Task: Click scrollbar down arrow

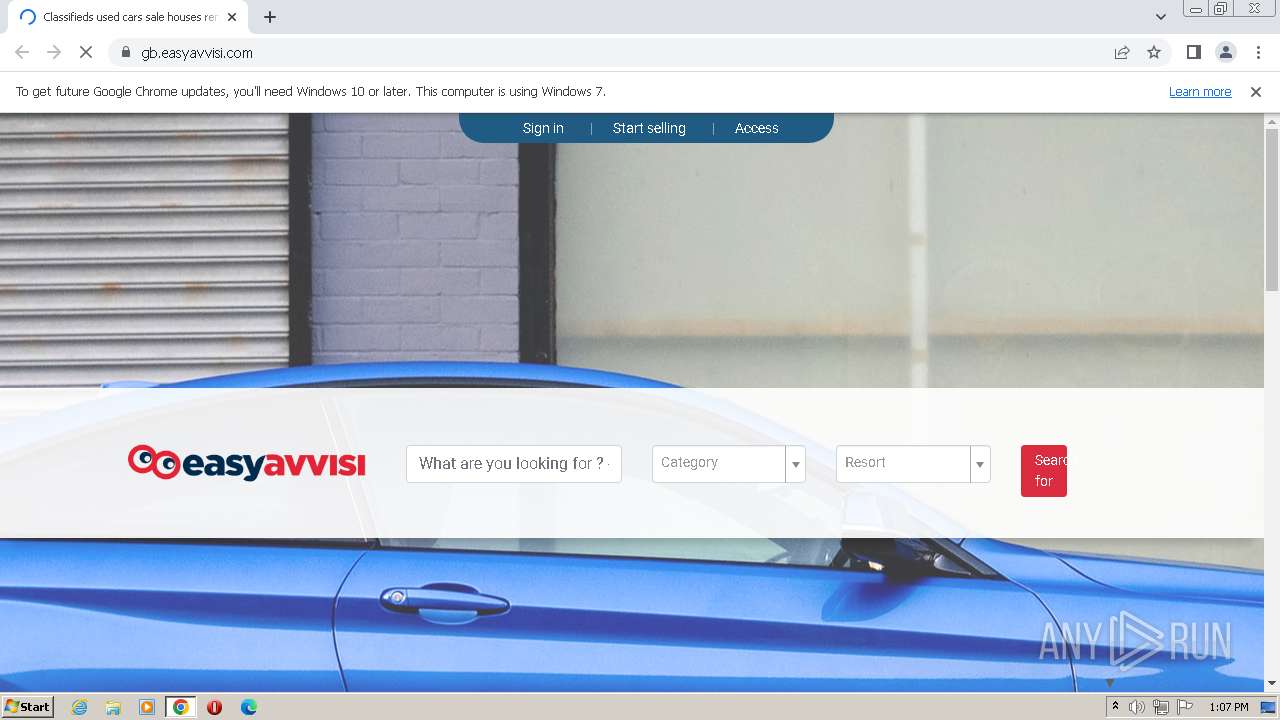Action: [x=1272, y=684]
